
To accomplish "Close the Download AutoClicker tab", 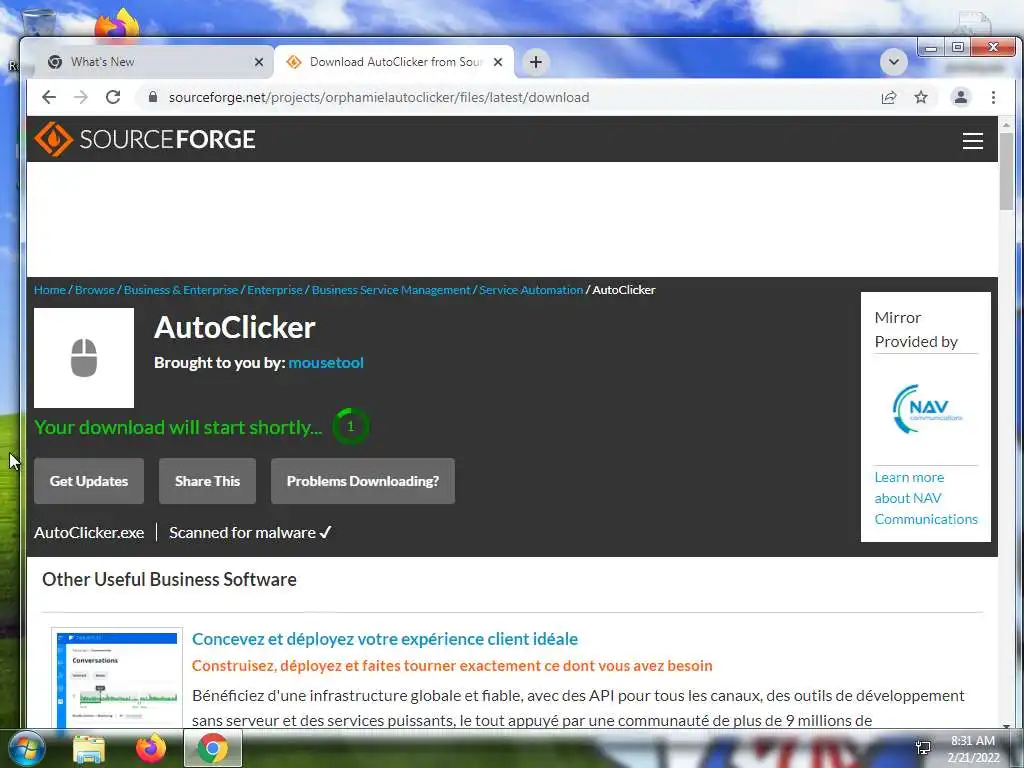I will (x=498, y=62).
